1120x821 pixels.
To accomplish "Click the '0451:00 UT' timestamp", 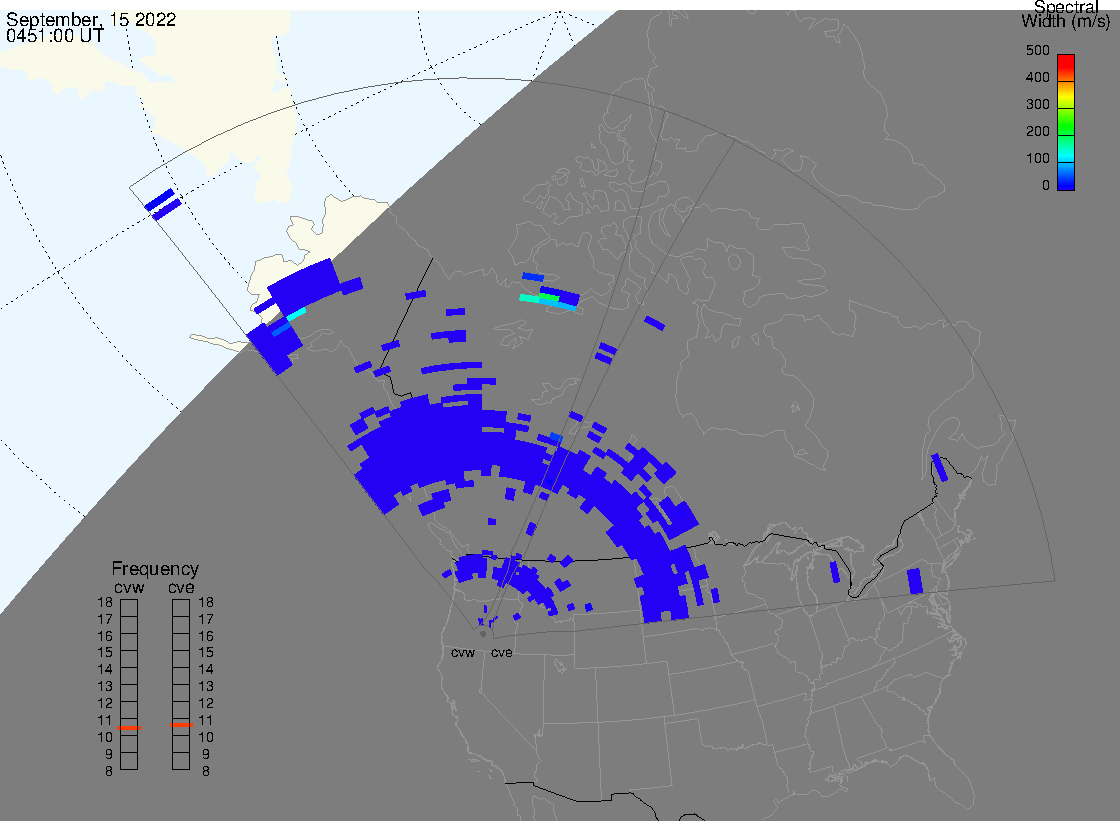I will [x=55, y=36].
